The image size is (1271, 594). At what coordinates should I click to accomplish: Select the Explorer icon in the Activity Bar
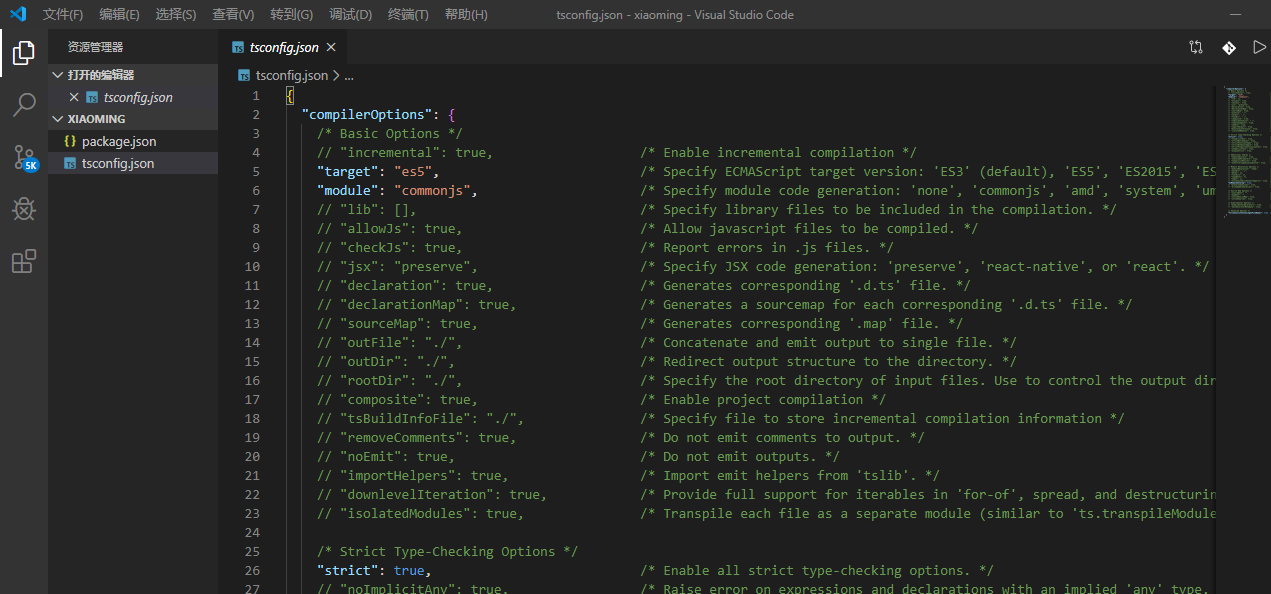pos(23,53)
